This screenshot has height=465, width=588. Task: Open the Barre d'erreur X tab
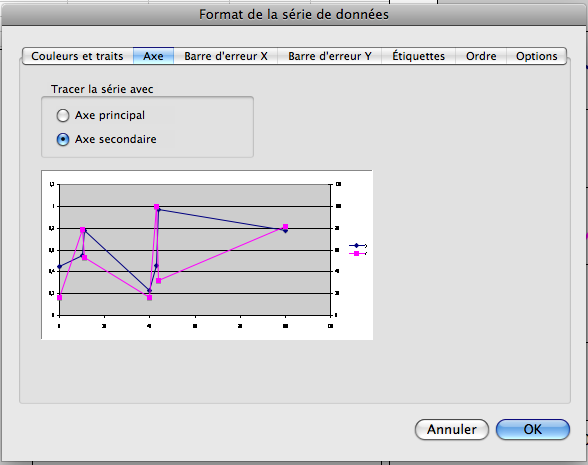[x=226, y=56]
